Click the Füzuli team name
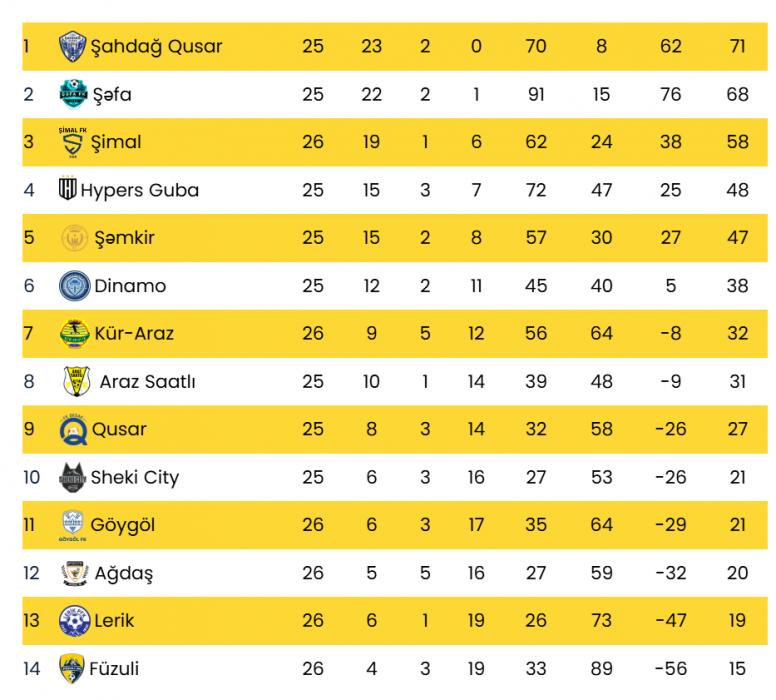Image resolution: width=776 pixels, height=700 pixels. click(114, 668)
